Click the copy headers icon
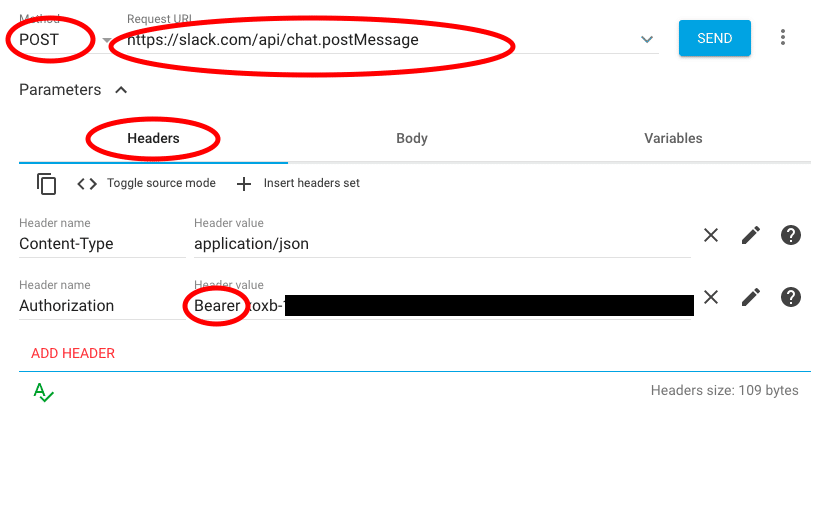The image size is (833, 508). coord(46,184)
